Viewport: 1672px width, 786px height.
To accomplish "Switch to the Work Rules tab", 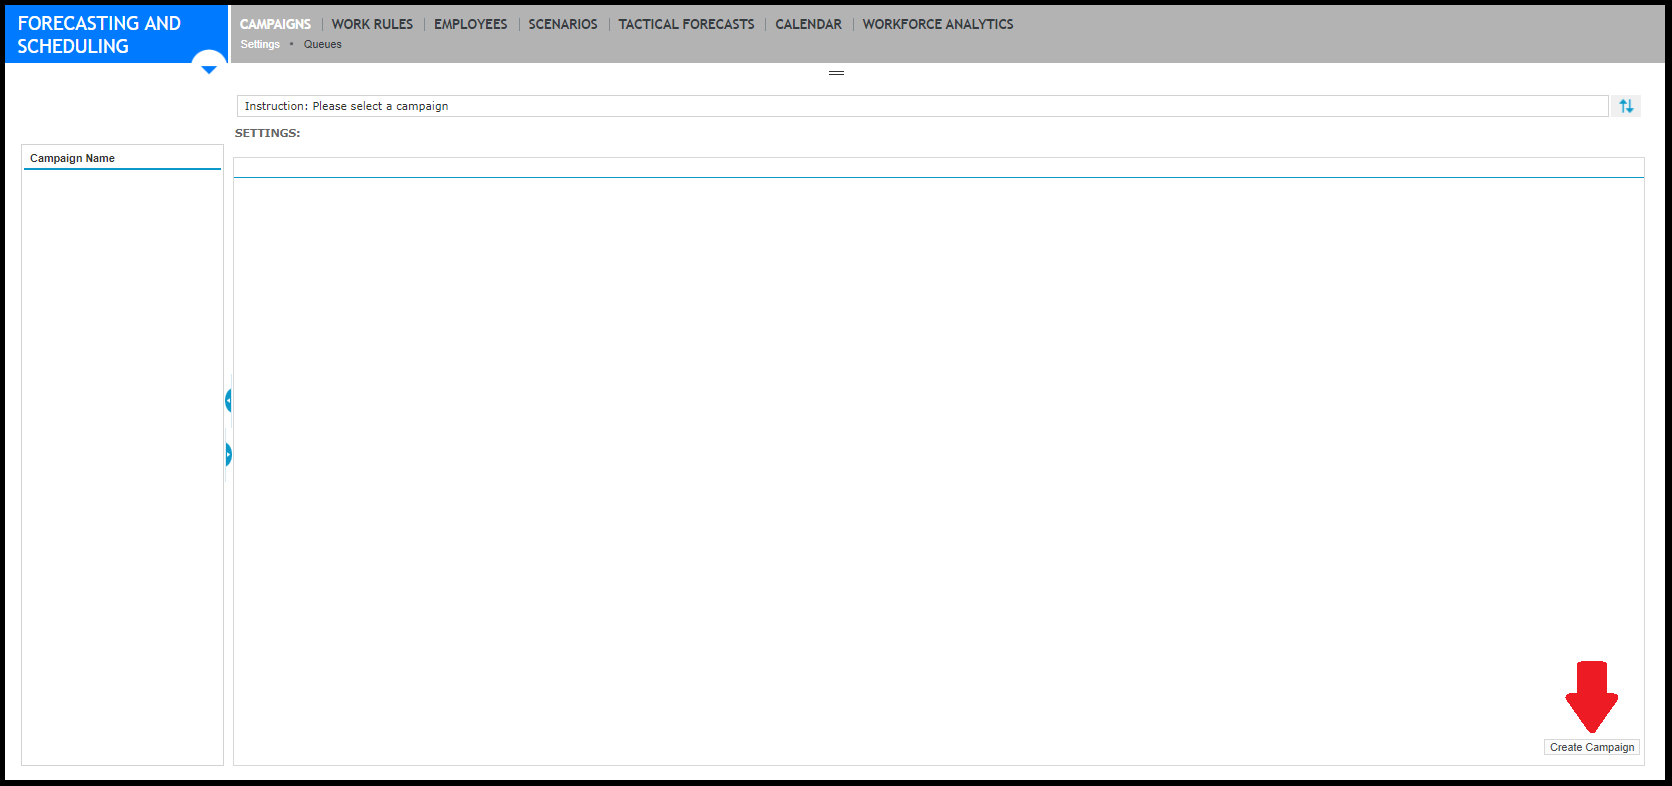I will tap(372, 24).
